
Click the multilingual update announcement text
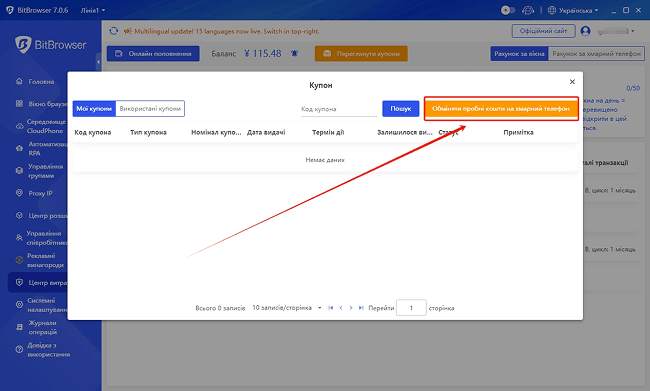coord(226,31)
